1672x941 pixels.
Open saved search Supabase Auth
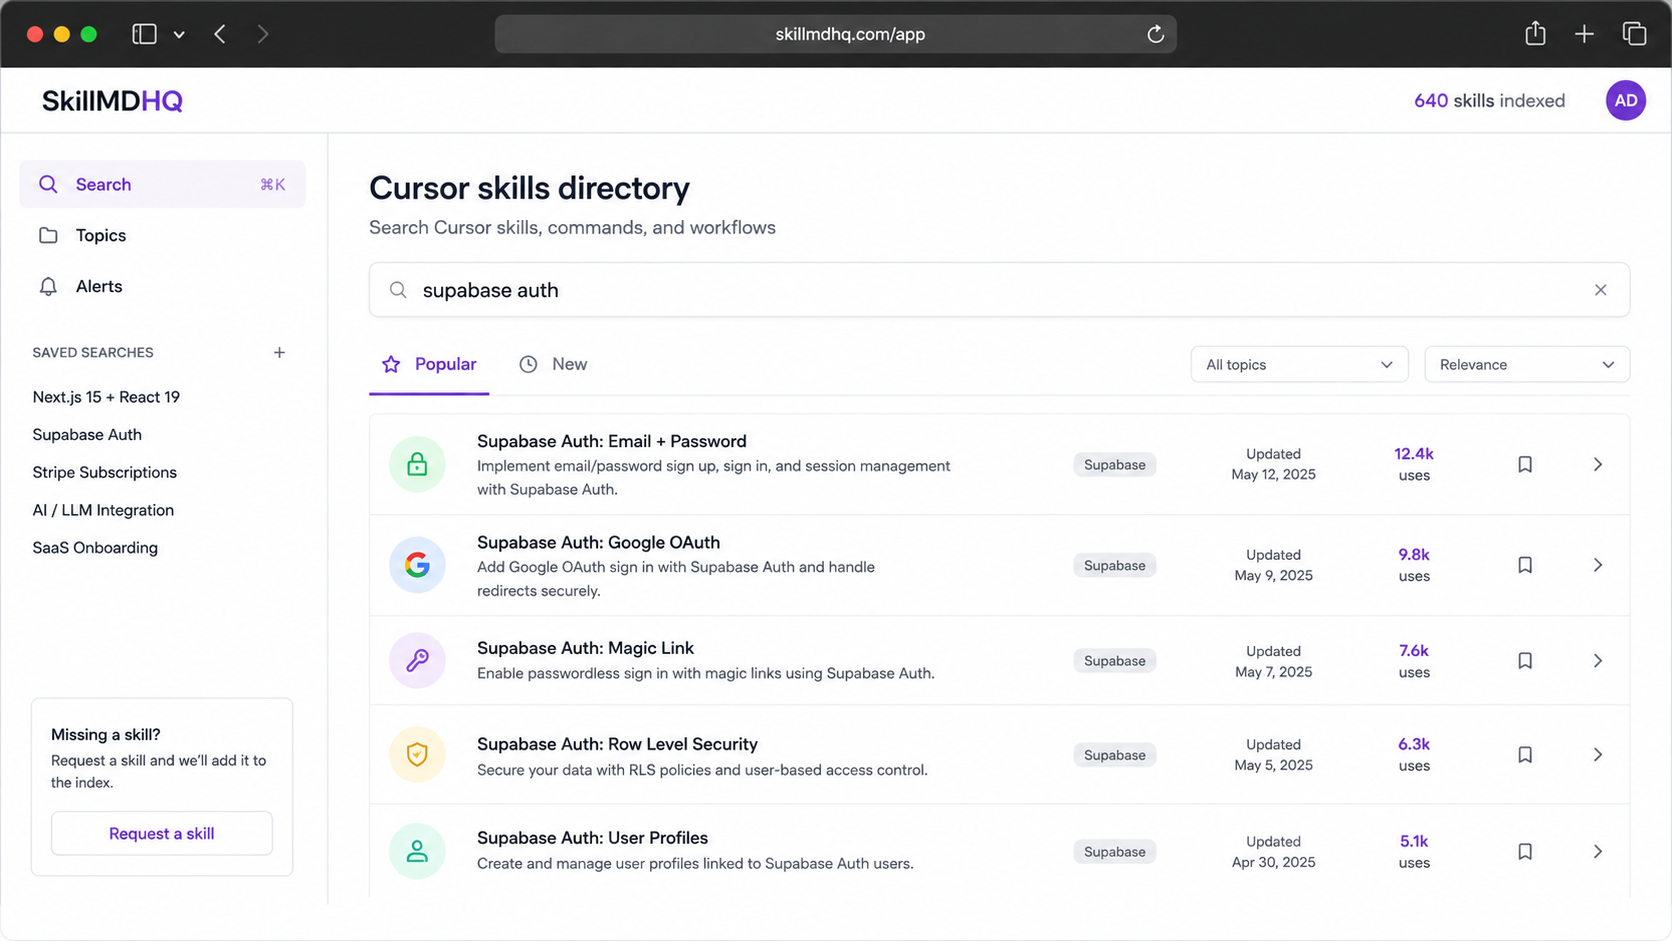click(87, 435)
